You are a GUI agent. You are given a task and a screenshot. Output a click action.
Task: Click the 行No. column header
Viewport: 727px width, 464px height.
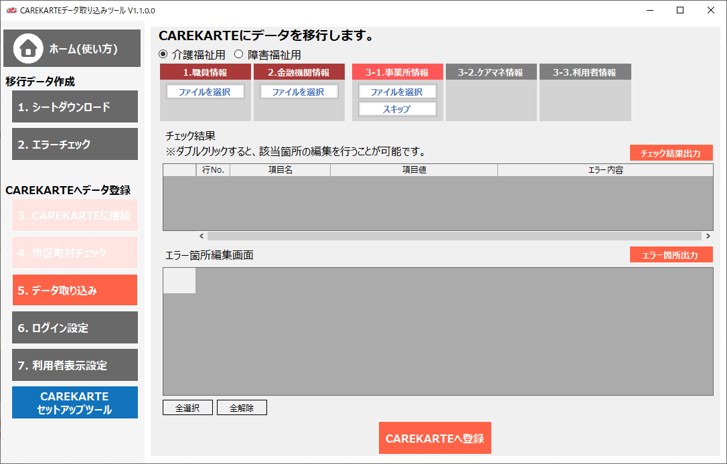point(213,170)
